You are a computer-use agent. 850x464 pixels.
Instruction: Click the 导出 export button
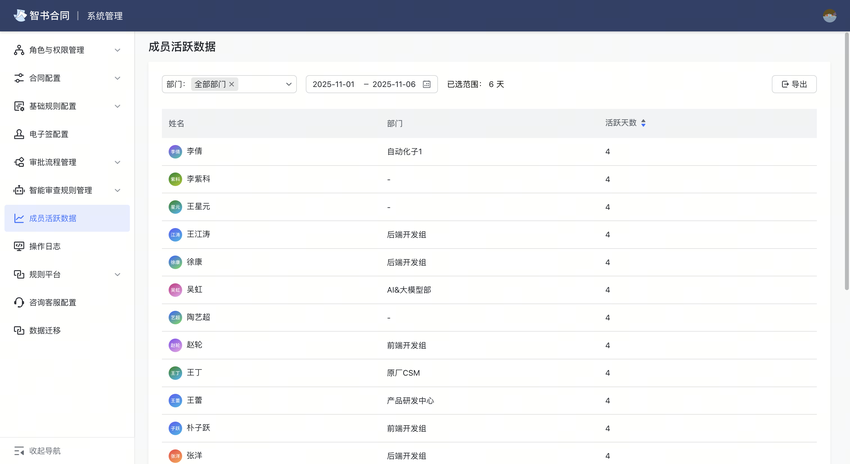794,84
